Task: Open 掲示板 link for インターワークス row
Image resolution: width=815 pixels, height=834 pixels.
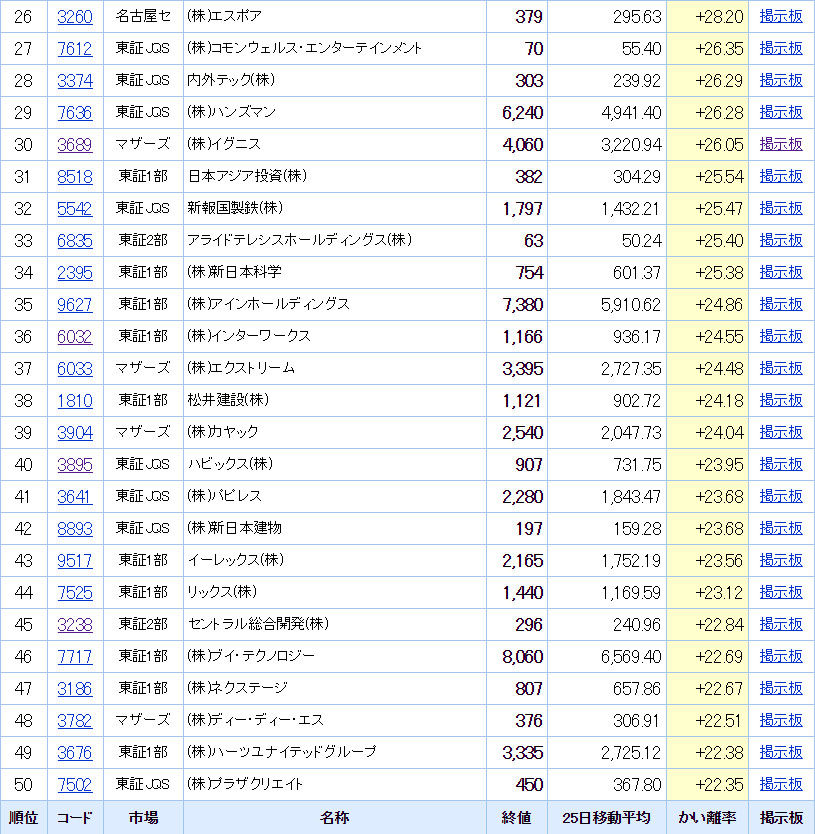Action: (781, 336)
